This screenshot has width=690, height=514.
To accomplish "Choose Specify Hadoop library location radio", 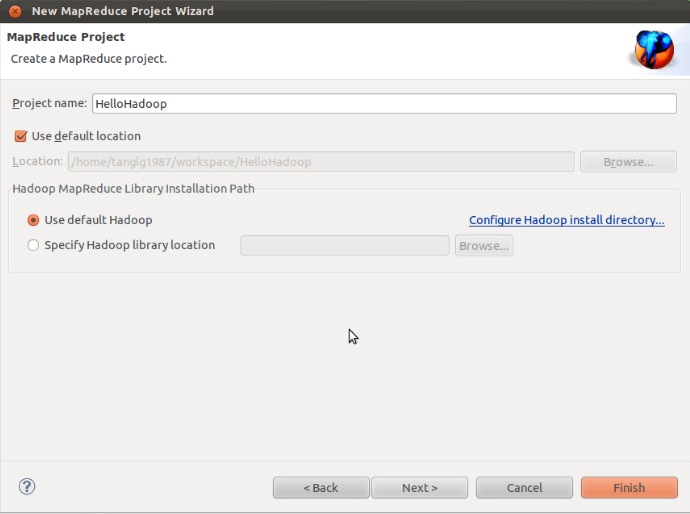I will click(33, 245).
